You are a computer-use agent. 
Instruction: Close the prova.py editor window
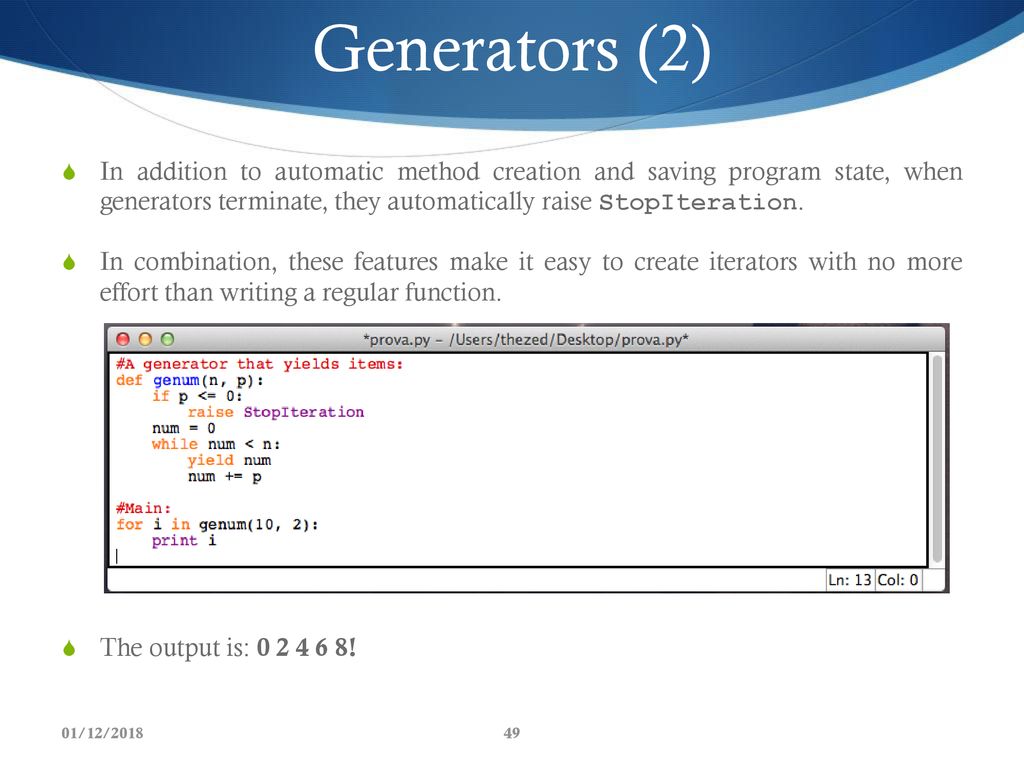point(123,339)
